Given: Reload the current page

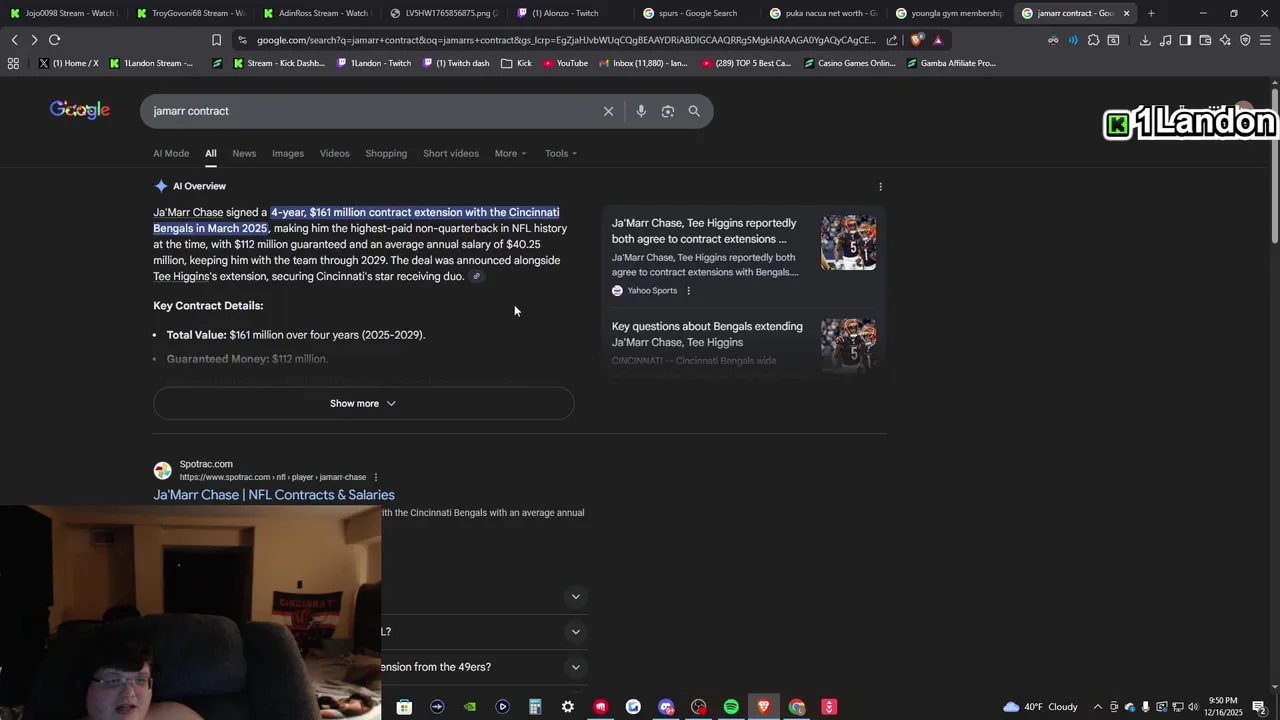Looking at the screenshot, I should coord(54,40).
